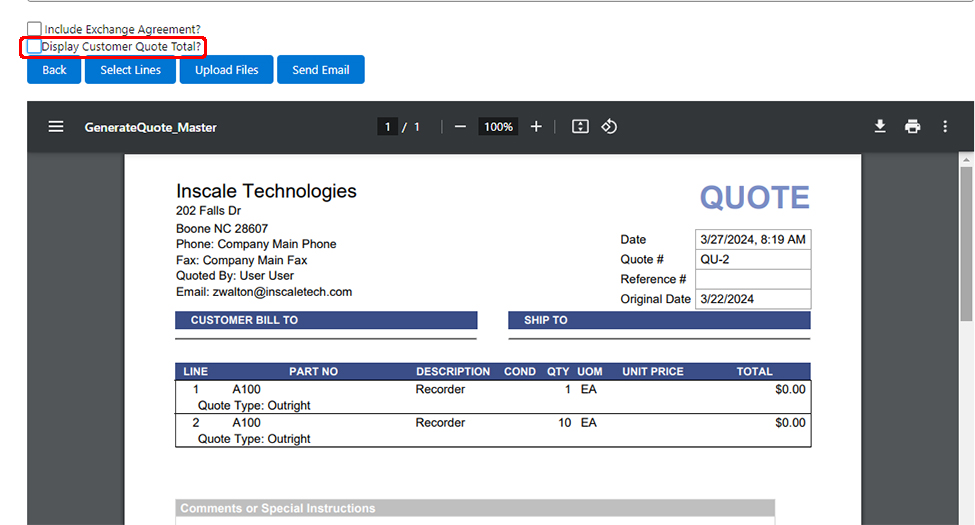The image size is (975, 525).
Task: Click the 202 Falls Dr address line
Action: click(208, 211)
